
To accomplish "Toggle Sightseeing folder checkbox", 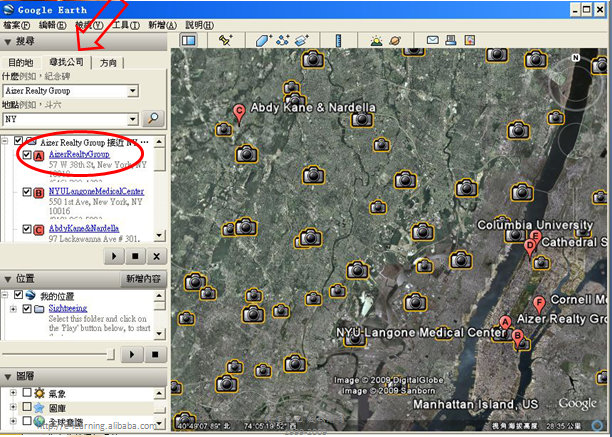I will (x=27, y=309).
